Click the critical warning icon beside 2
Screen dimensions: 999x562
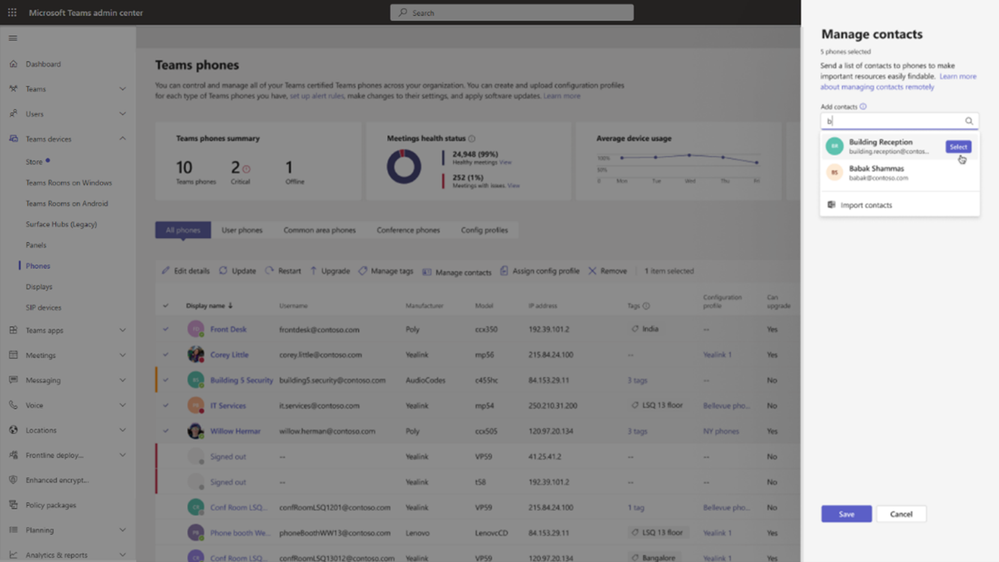pyautogui.click(x=246, y=169)
